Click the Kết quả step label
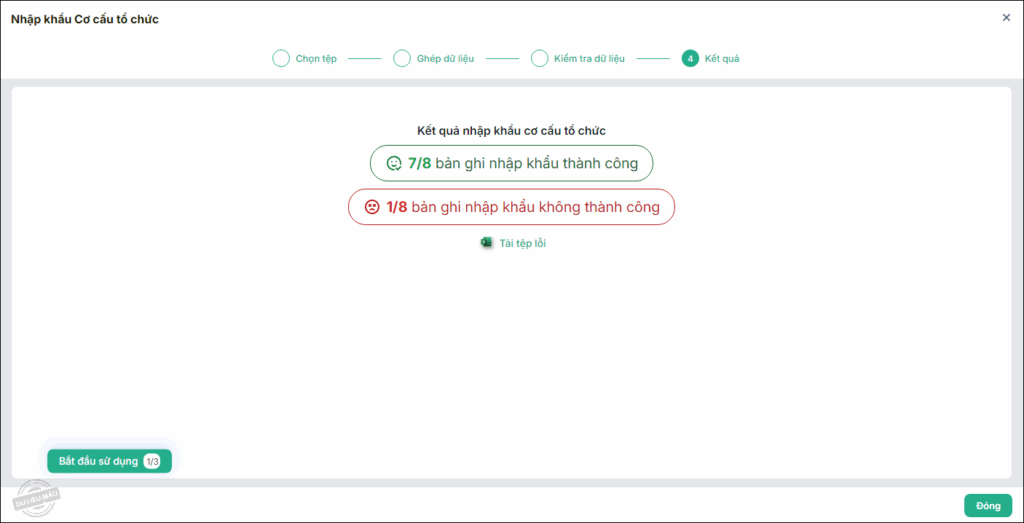 [722, 59]
